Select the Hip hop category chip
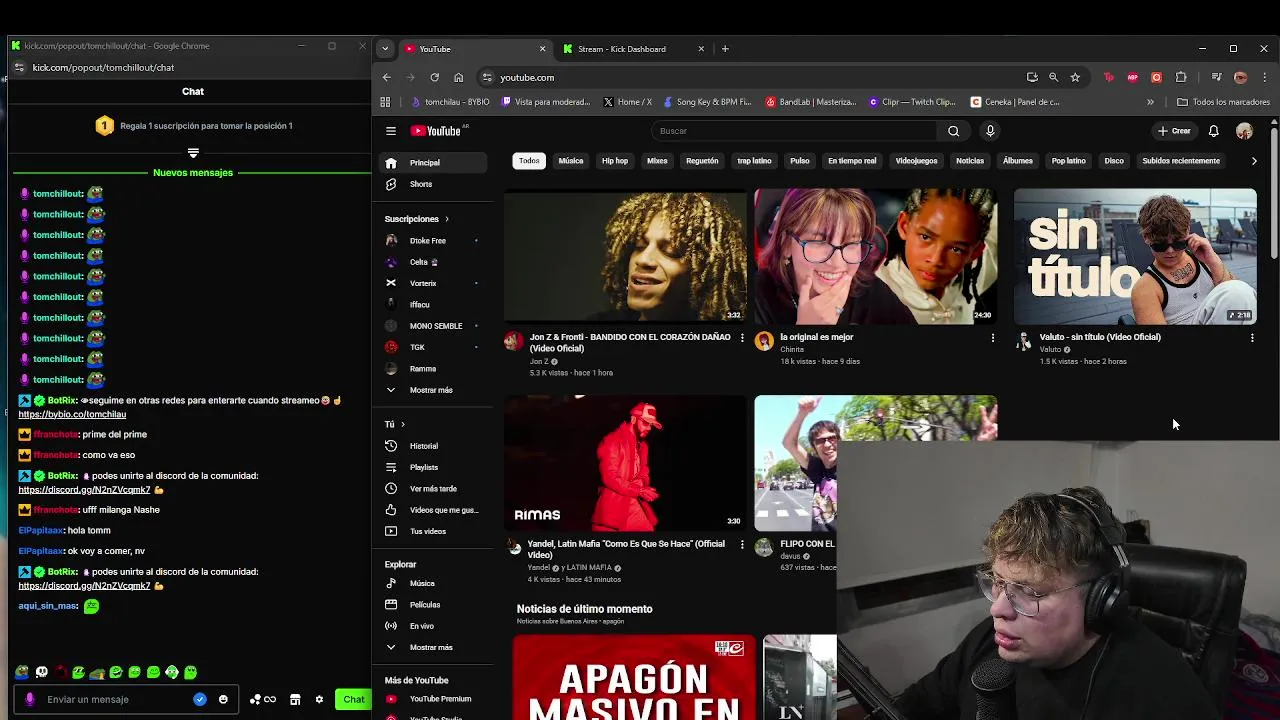This screenshot has height=720, width=1280. [x=615, y=161]
